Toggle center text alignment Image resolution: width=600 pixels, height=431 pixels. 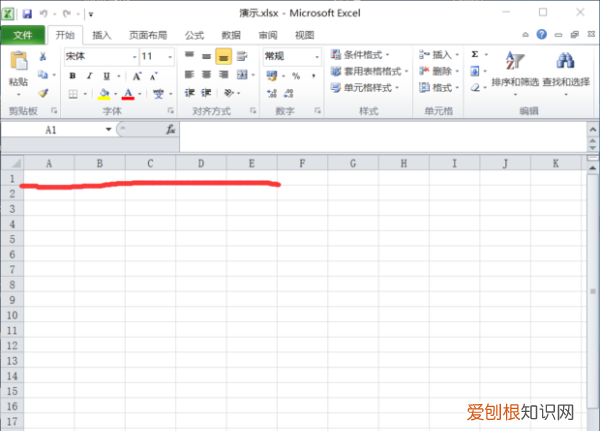coord(207,74)
